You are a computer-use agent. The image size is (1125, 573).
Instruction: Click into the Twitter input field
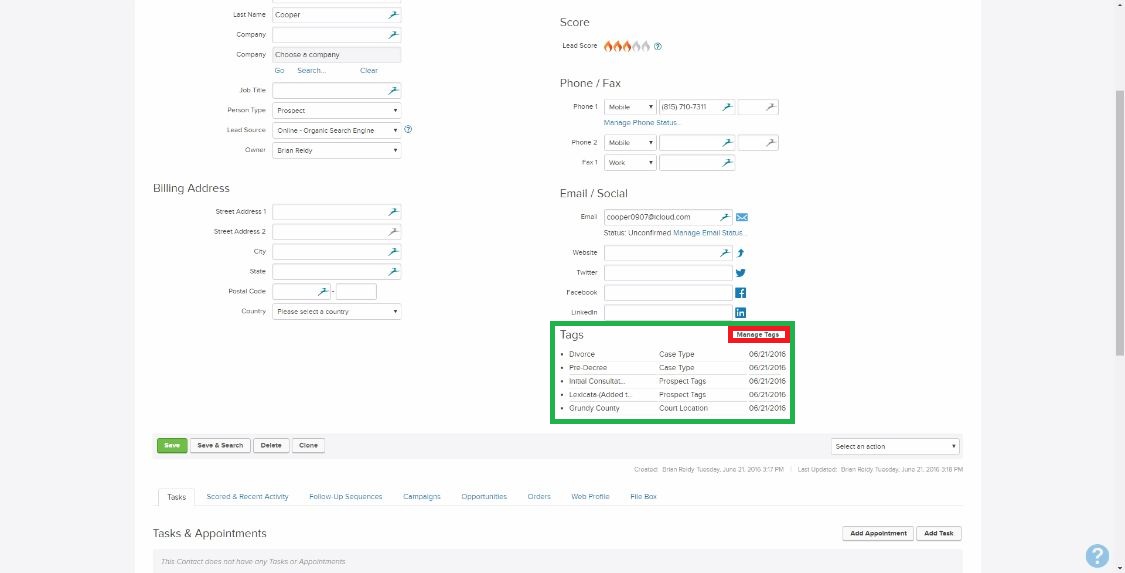(668, 273)
